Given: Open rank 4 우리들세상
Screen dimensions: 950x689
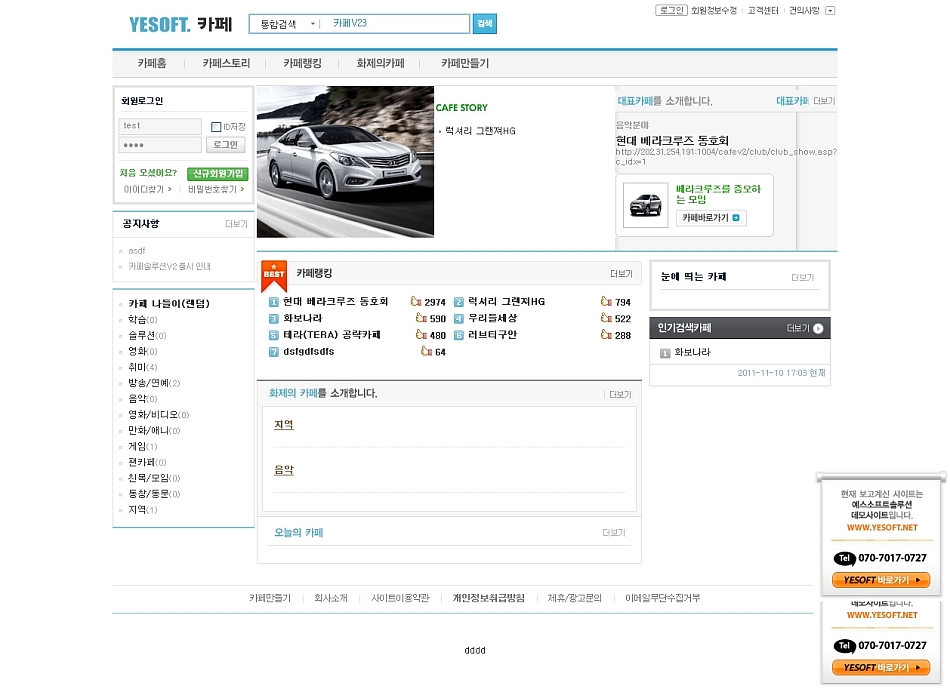Looking at the screenshot, I should pos(493,318).
